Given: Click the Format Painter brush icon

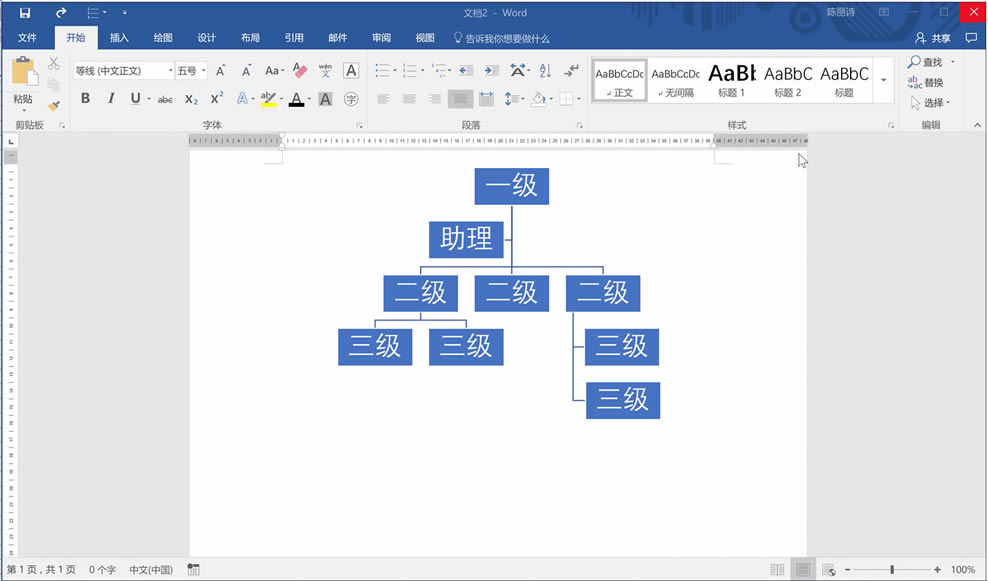Looking at the screenshot, I should coord(54,105).
